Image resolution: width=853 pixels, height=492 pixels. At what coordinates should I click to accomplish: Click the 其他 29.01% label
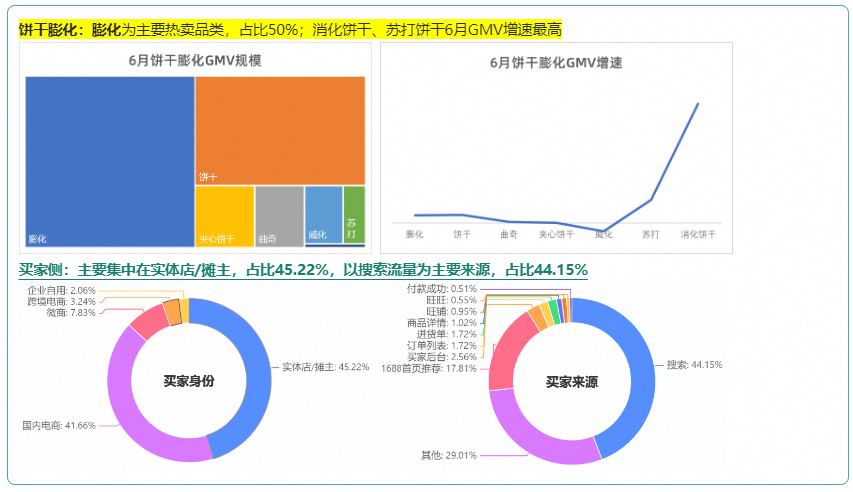point(449,455)
